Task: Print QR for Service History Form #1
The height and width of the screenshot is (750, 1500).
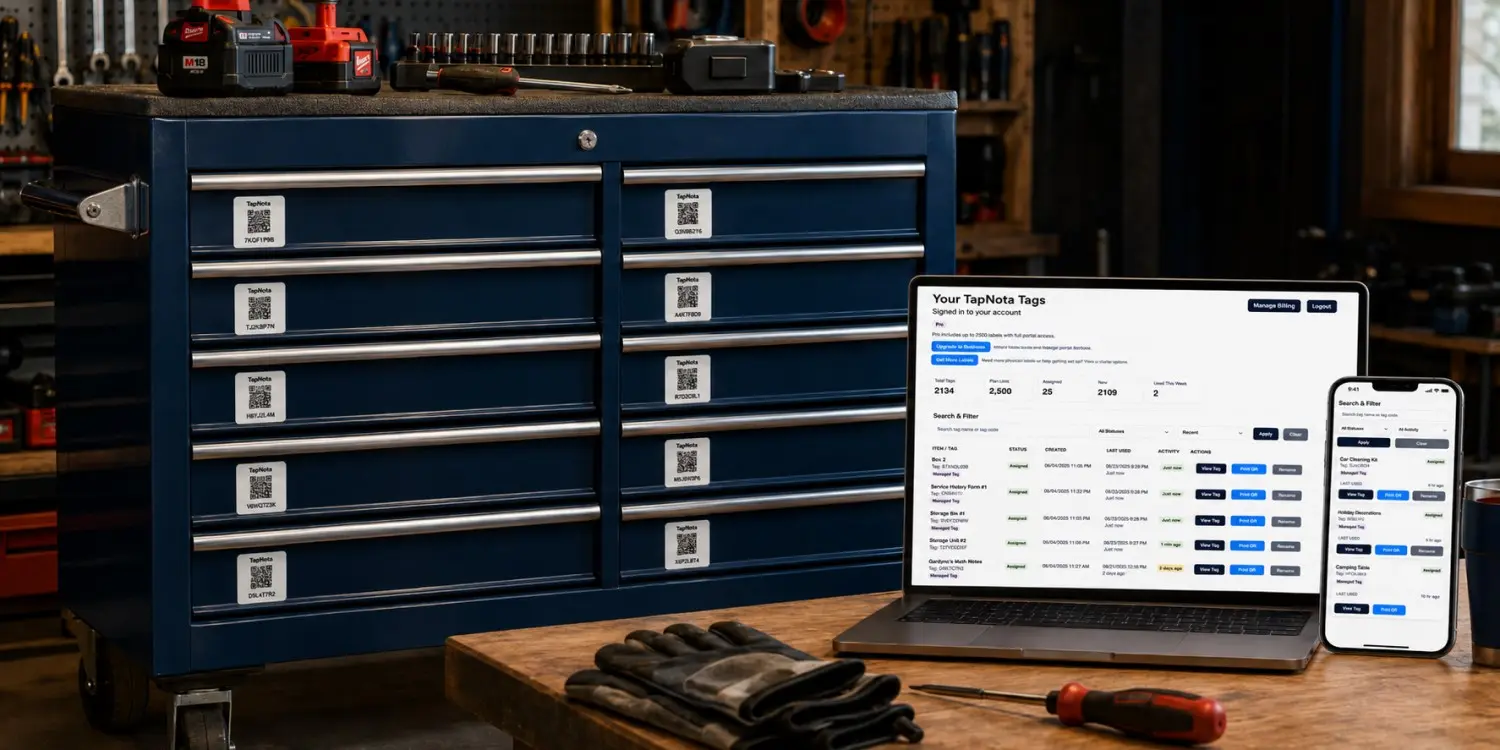Action: tap(1248, 495)
